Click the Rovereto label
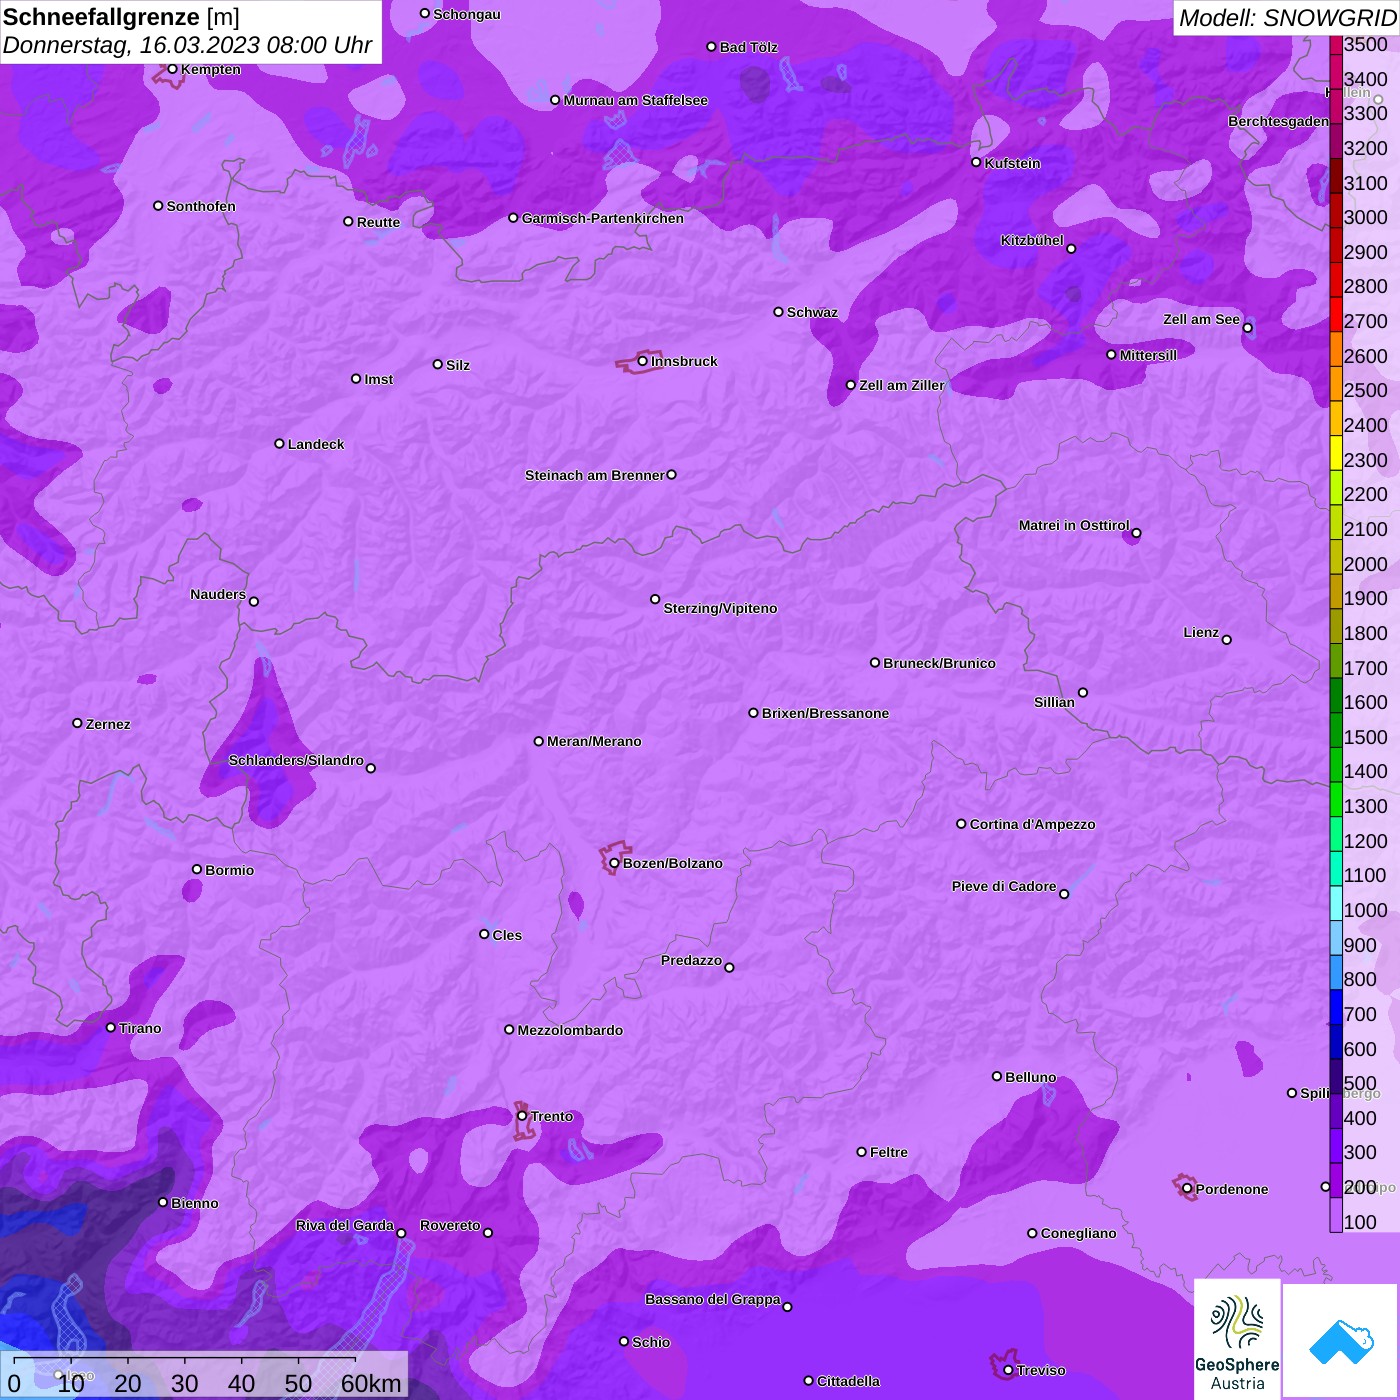Screen dimensions: 1400x1400 click(450, 1225)
